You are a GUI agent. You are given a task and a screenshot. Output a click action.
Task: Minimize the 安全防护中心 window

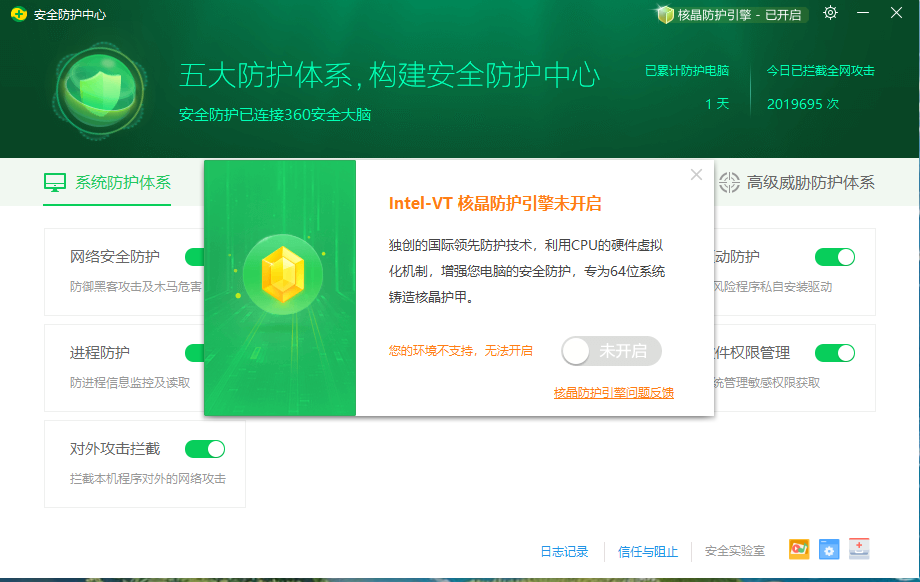click(863, 13)
